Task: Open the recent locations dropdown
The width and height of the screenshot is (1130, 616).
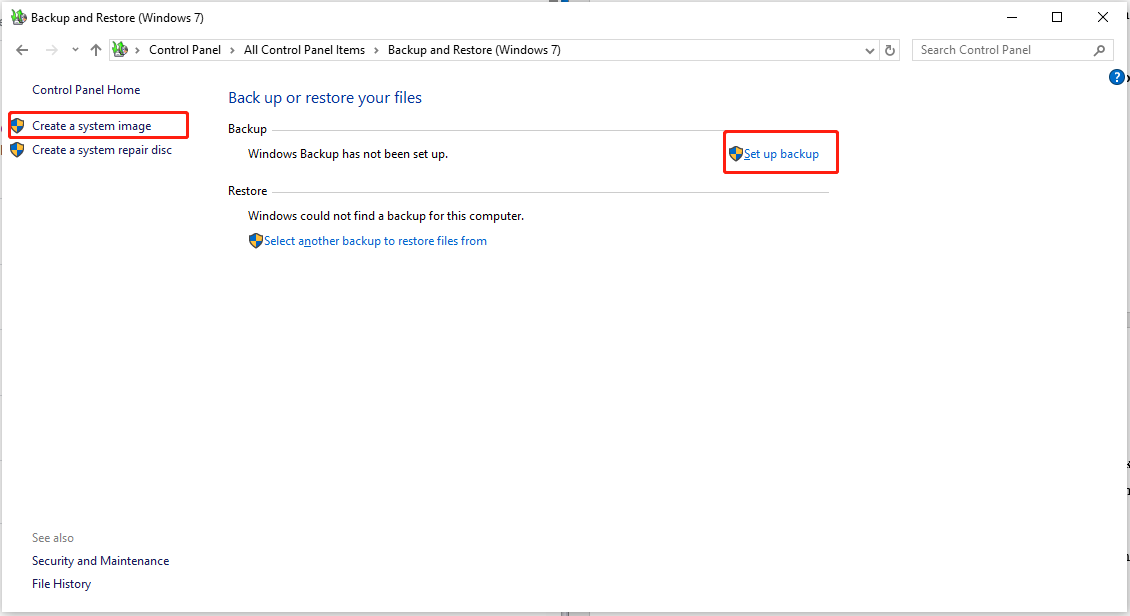Action: (74, 49)
